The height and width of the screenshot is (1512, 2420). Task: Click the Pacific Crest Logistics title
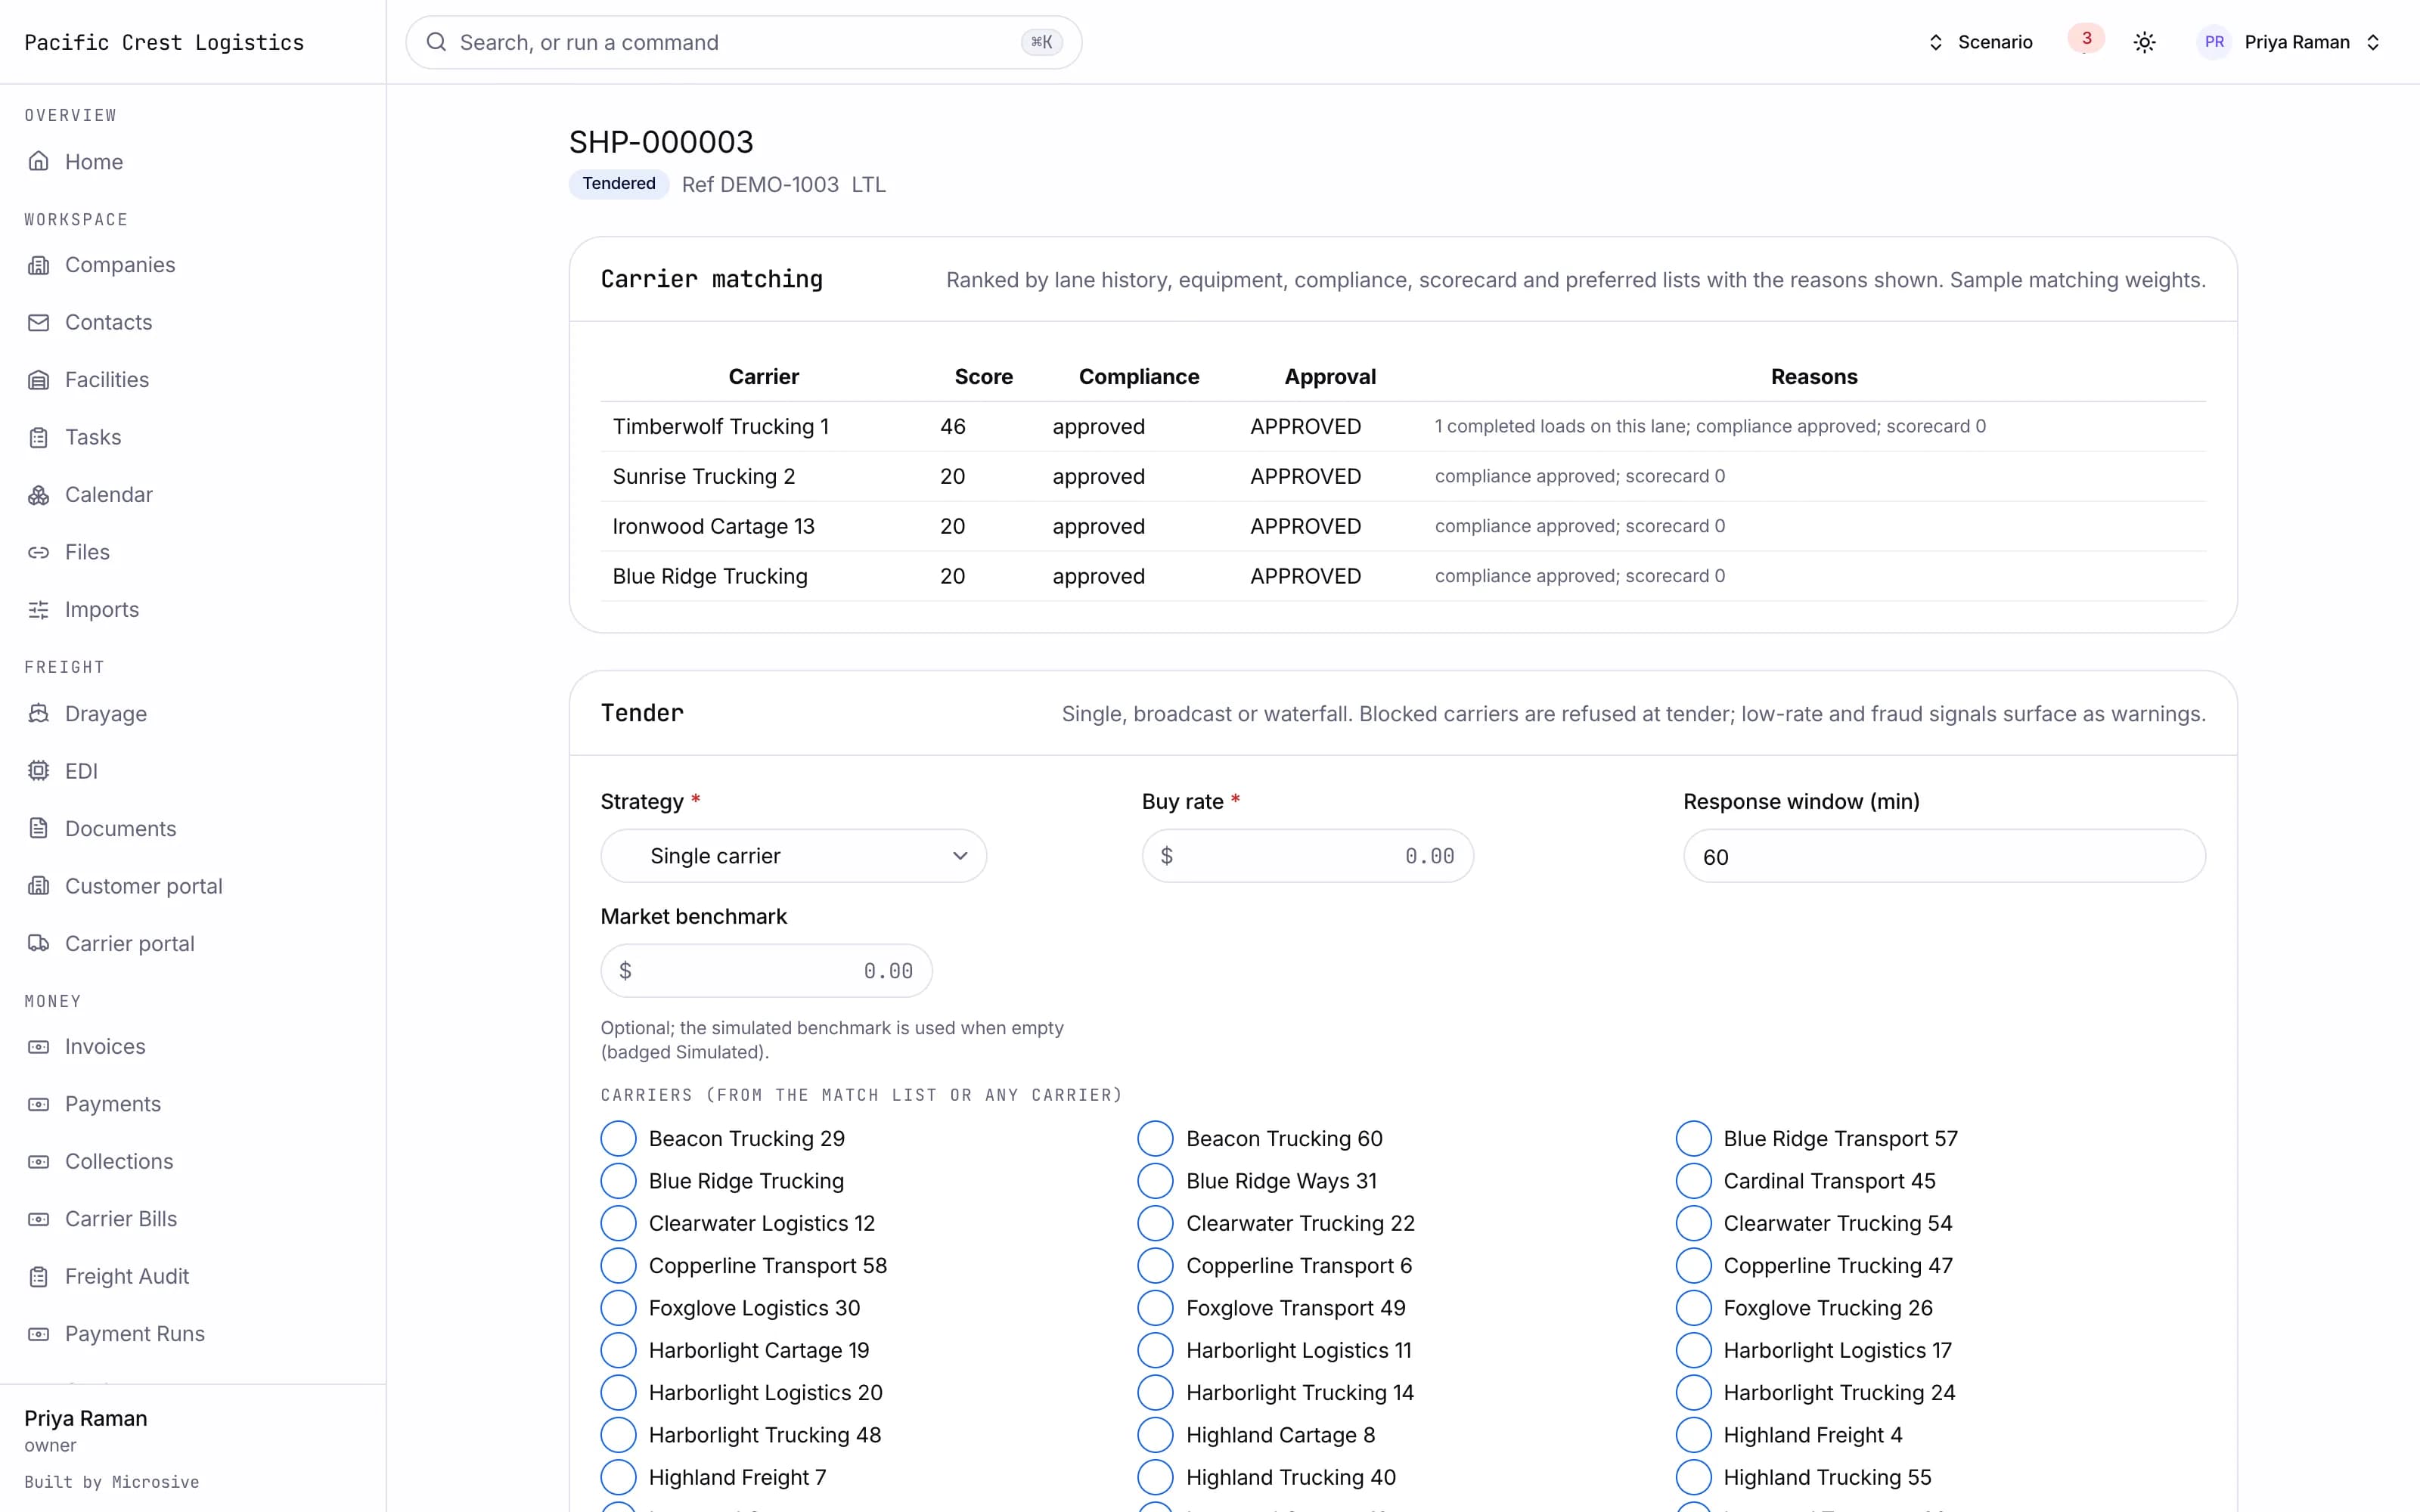point(164,42)
